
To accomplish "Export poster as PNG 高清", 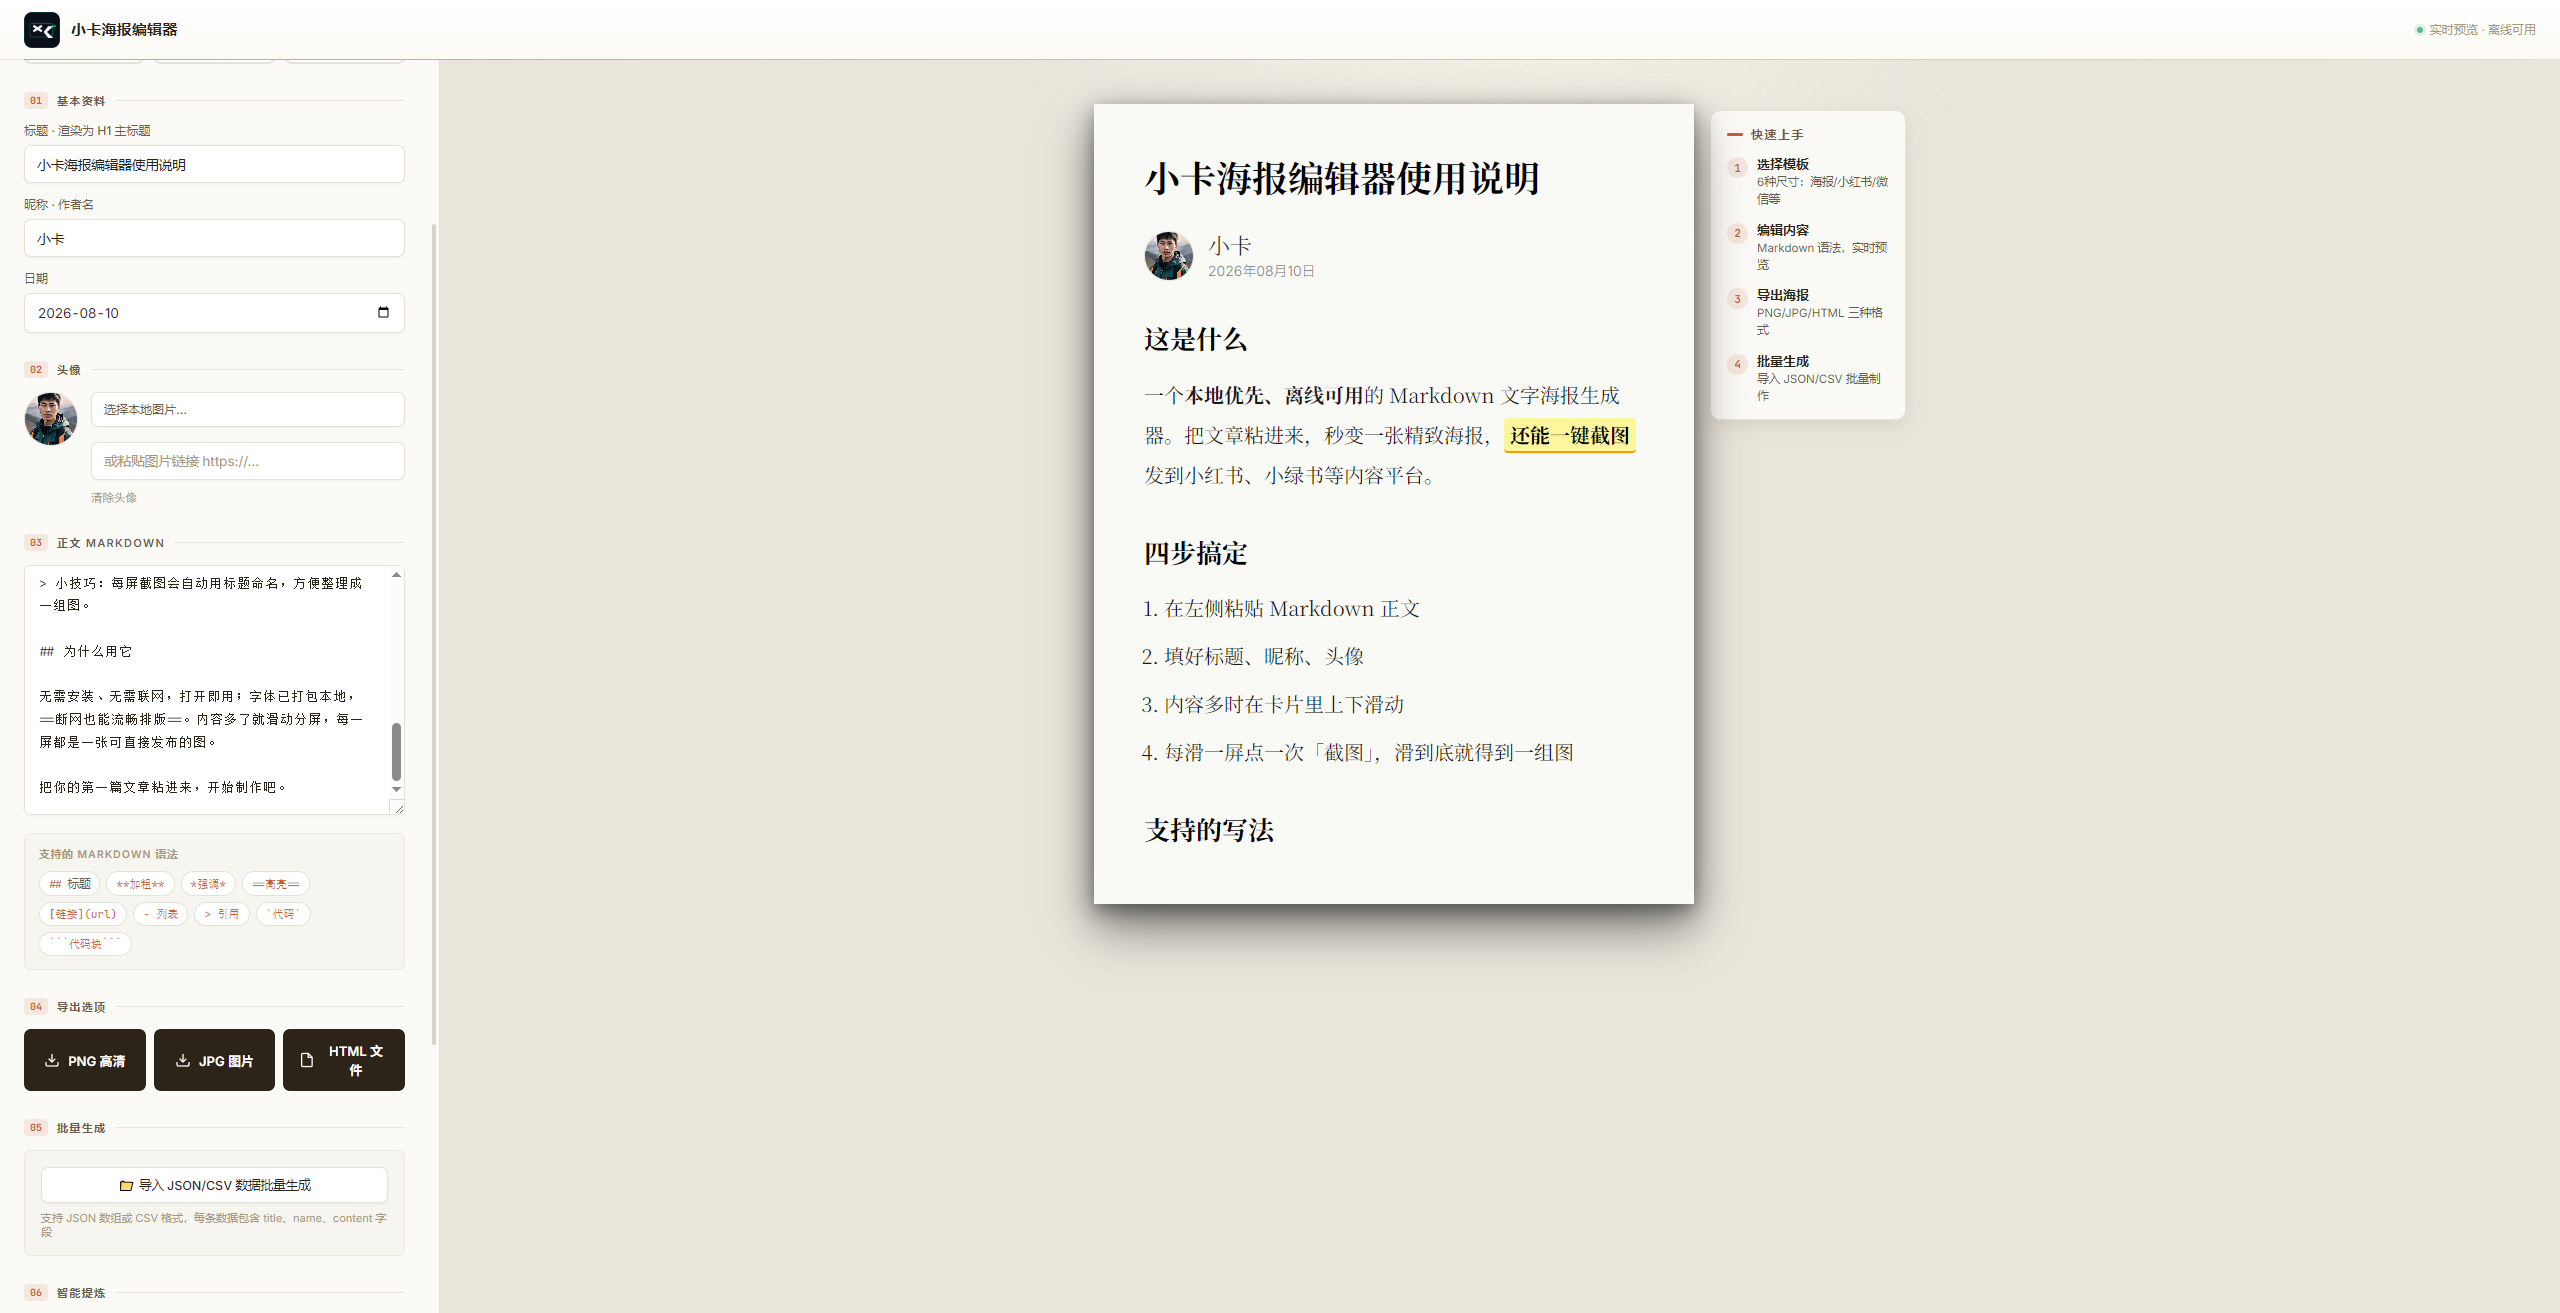I will coord(85,1060).
